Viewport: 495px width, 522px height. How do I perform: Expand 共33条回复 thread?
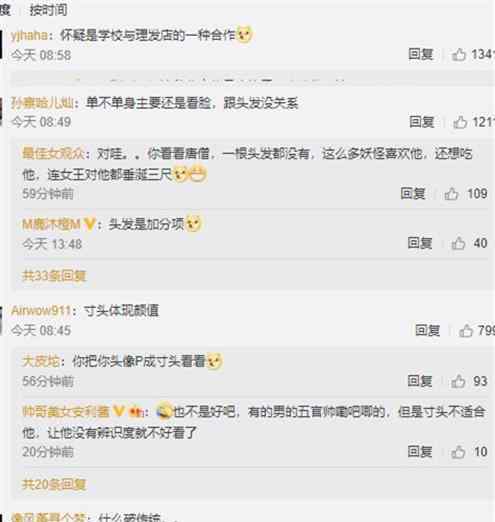[x=54, y=276]
